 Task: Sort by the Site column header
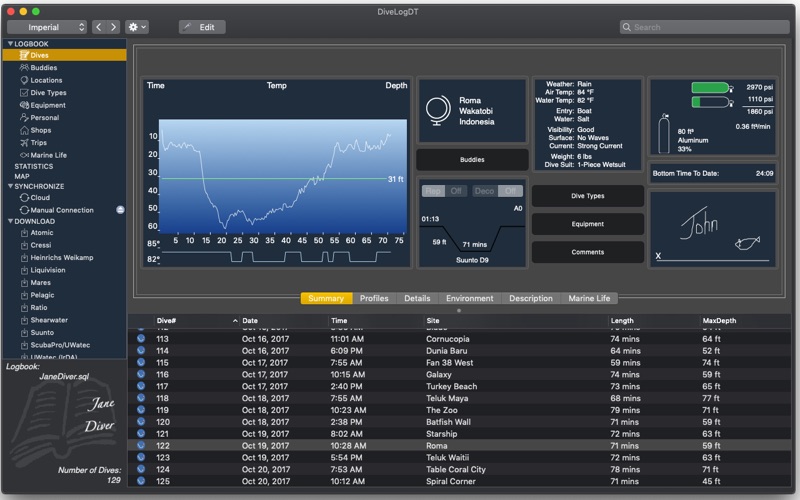(x=433, y=320)
